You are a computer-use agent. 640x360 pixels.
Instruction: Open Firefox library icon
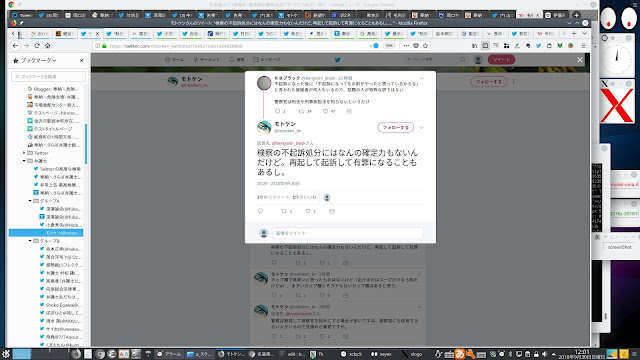coord(475,46)
